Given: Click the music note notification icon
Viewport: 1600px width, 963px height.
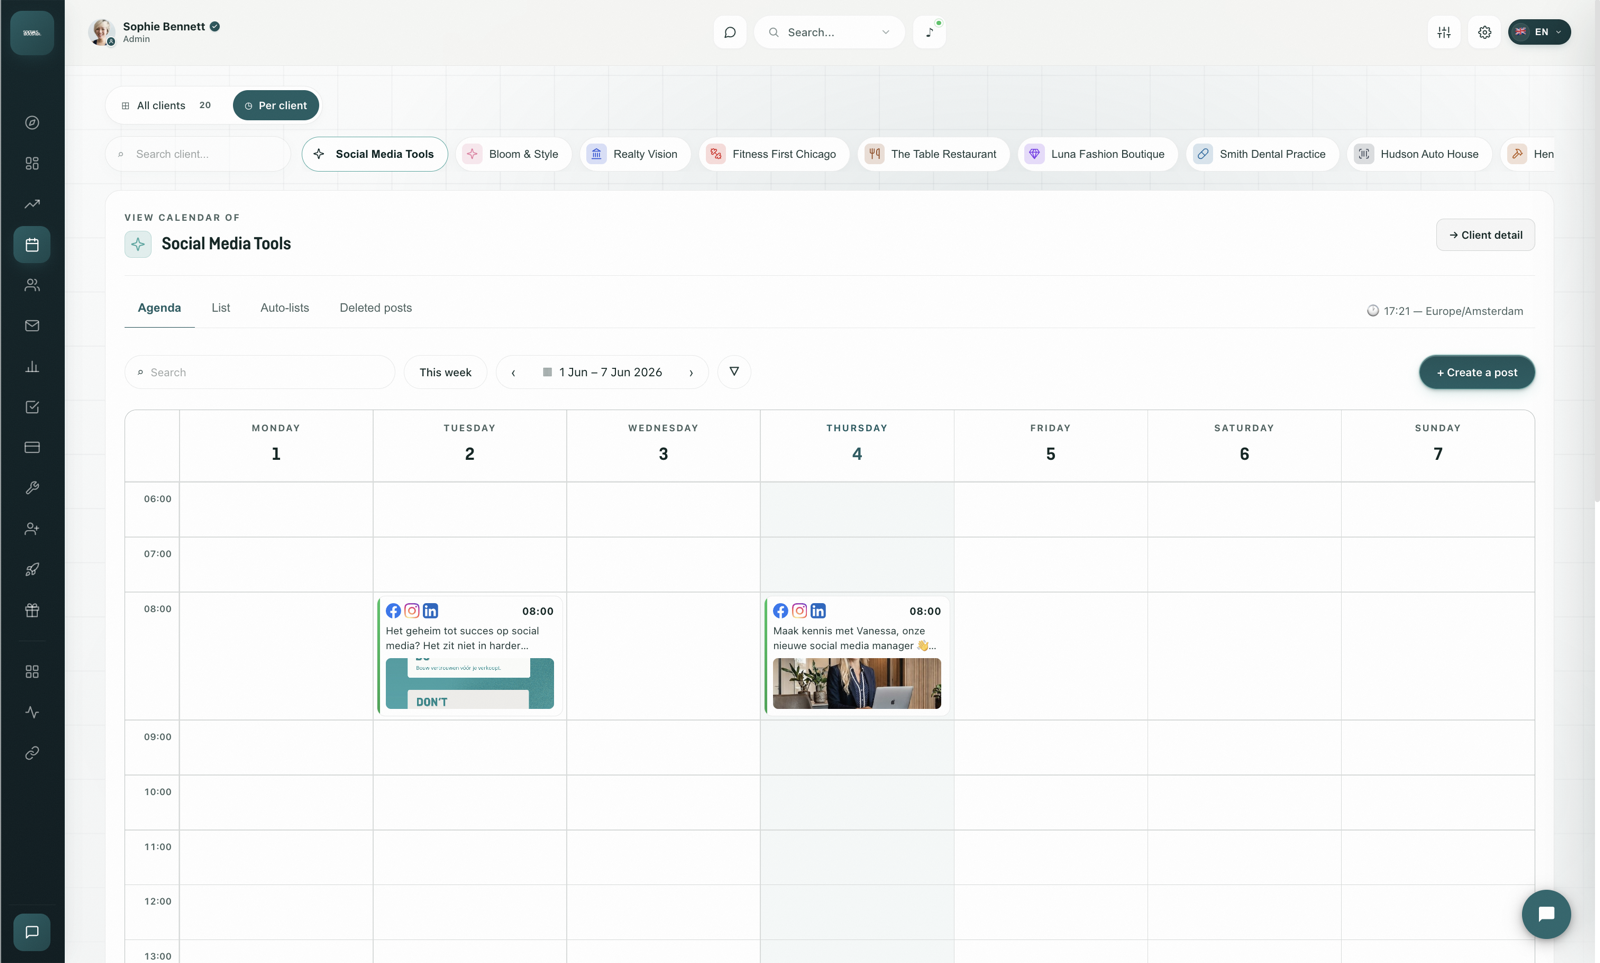Looking at the screenshot, I should (929, 32).
